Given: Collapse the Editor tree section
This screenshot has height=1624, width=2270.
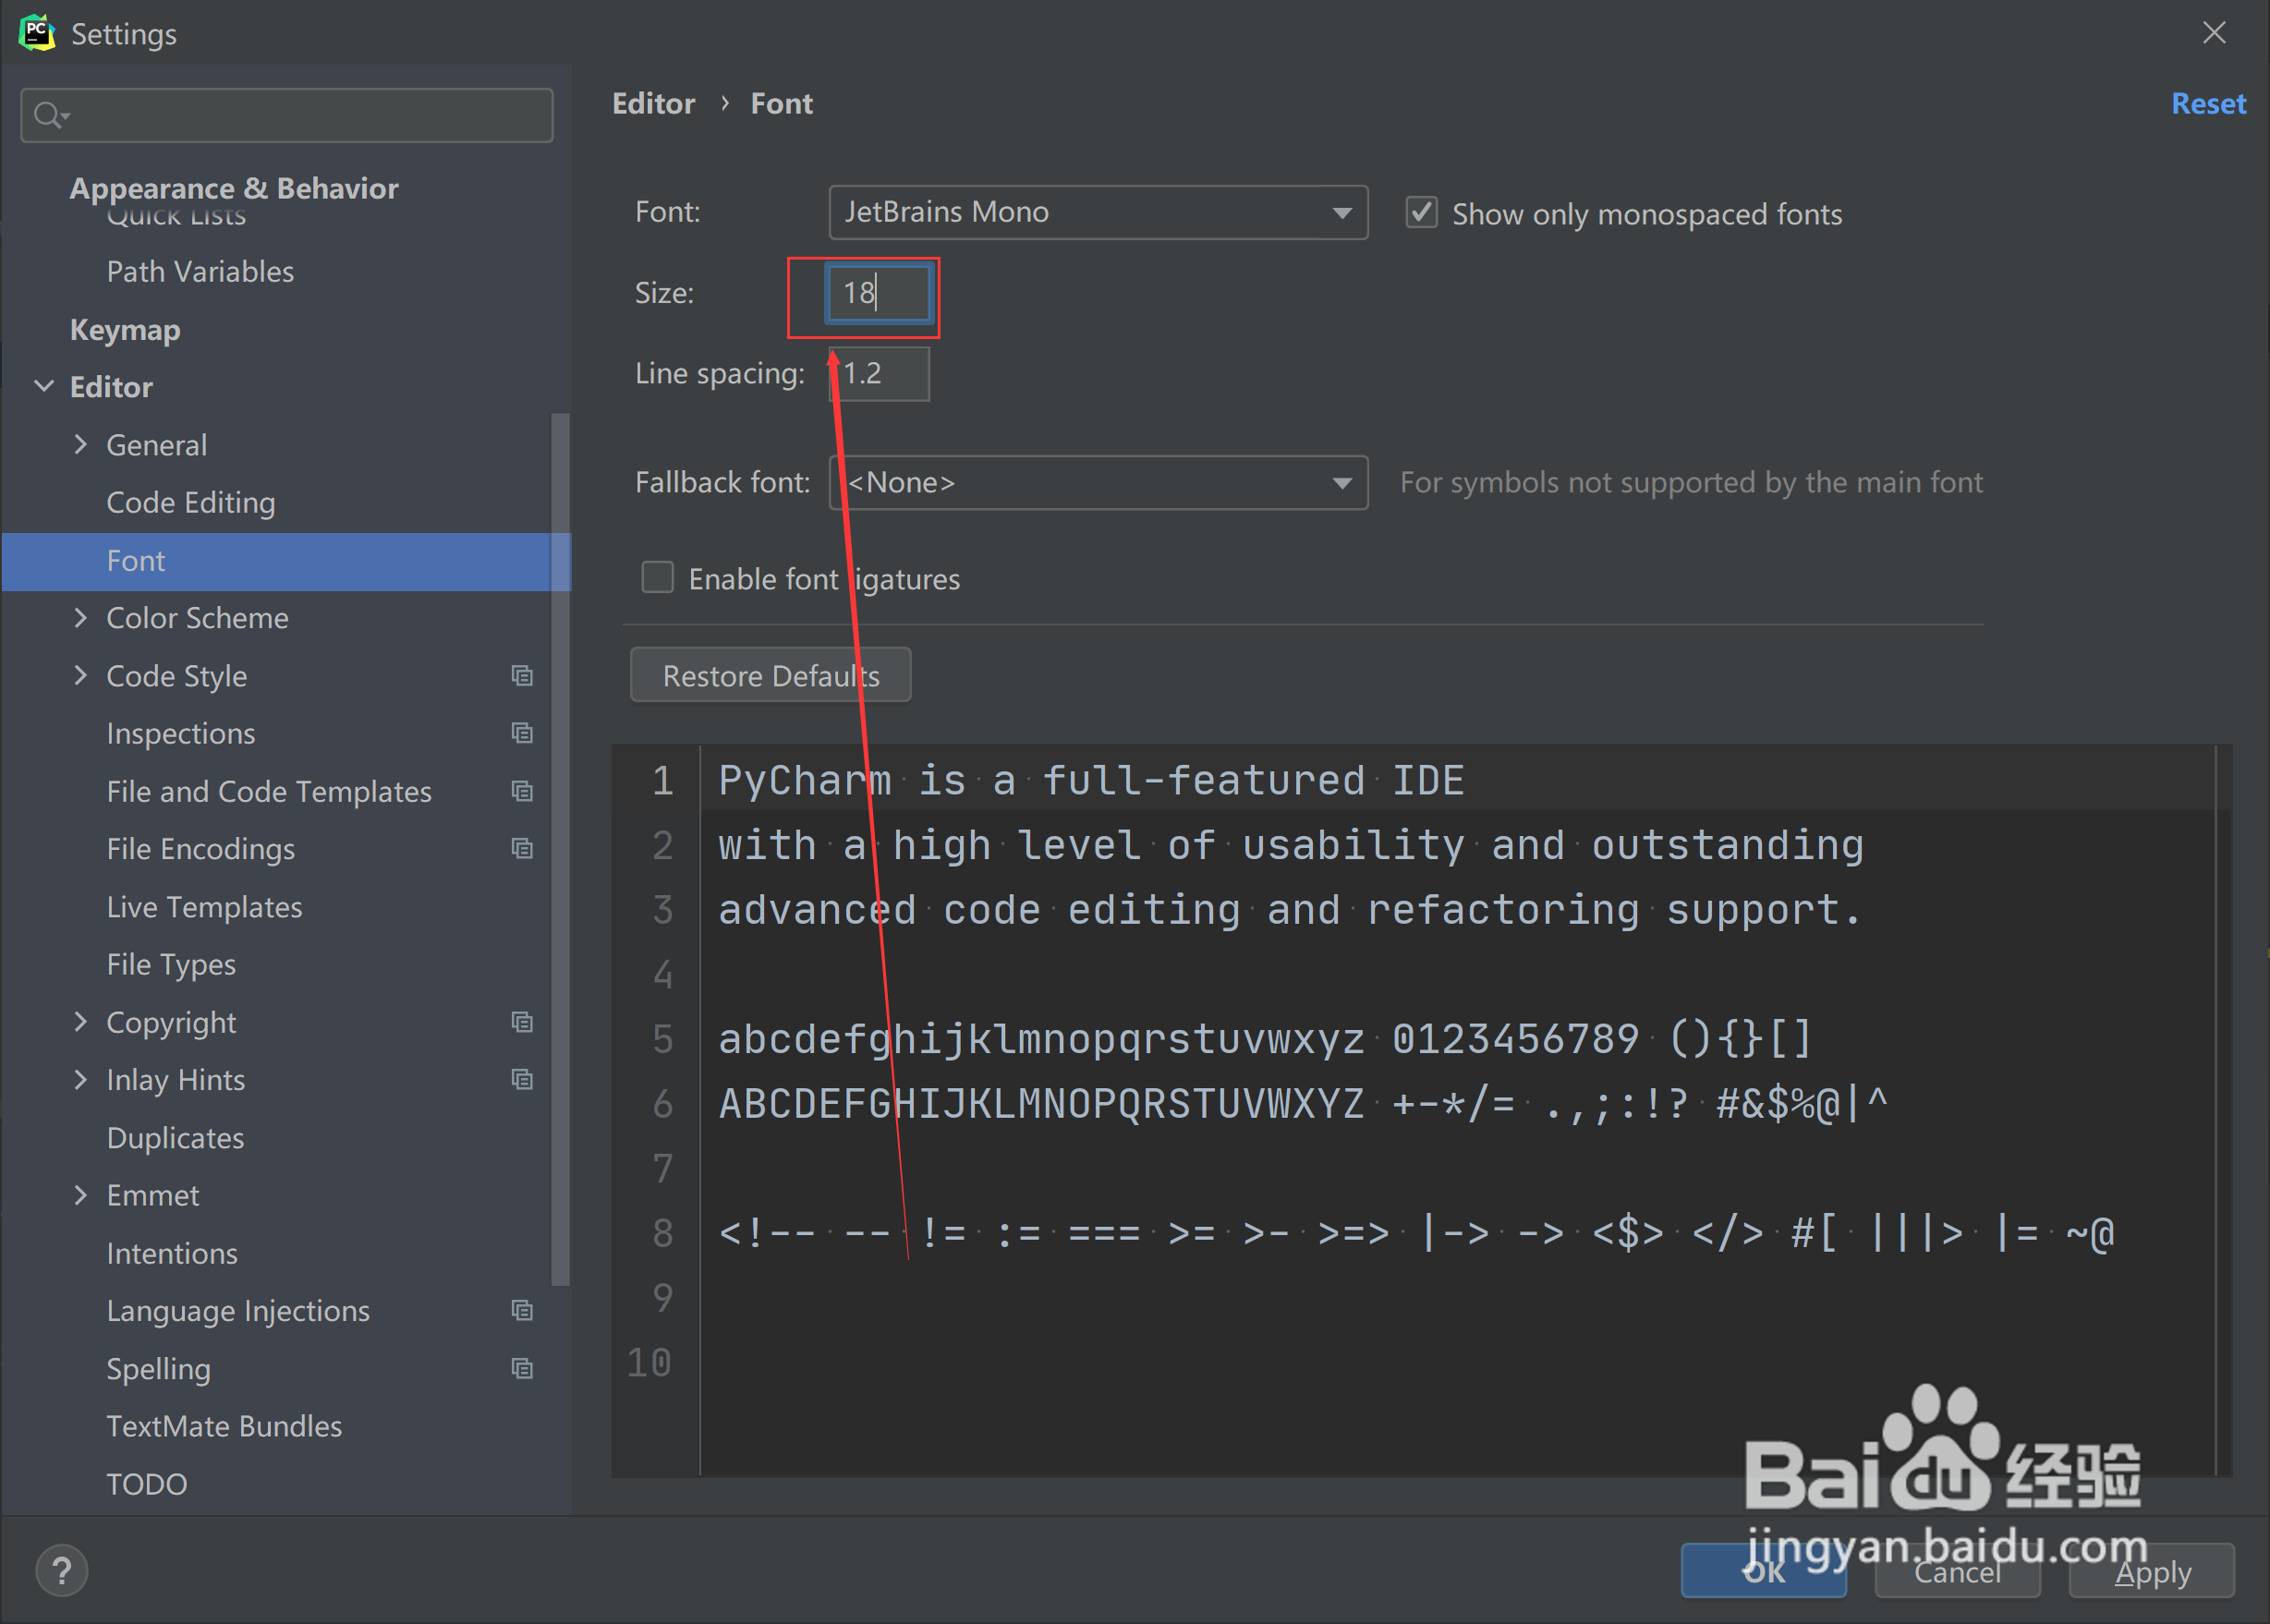Looking at the screenshot, I should (x=44, y=386).
